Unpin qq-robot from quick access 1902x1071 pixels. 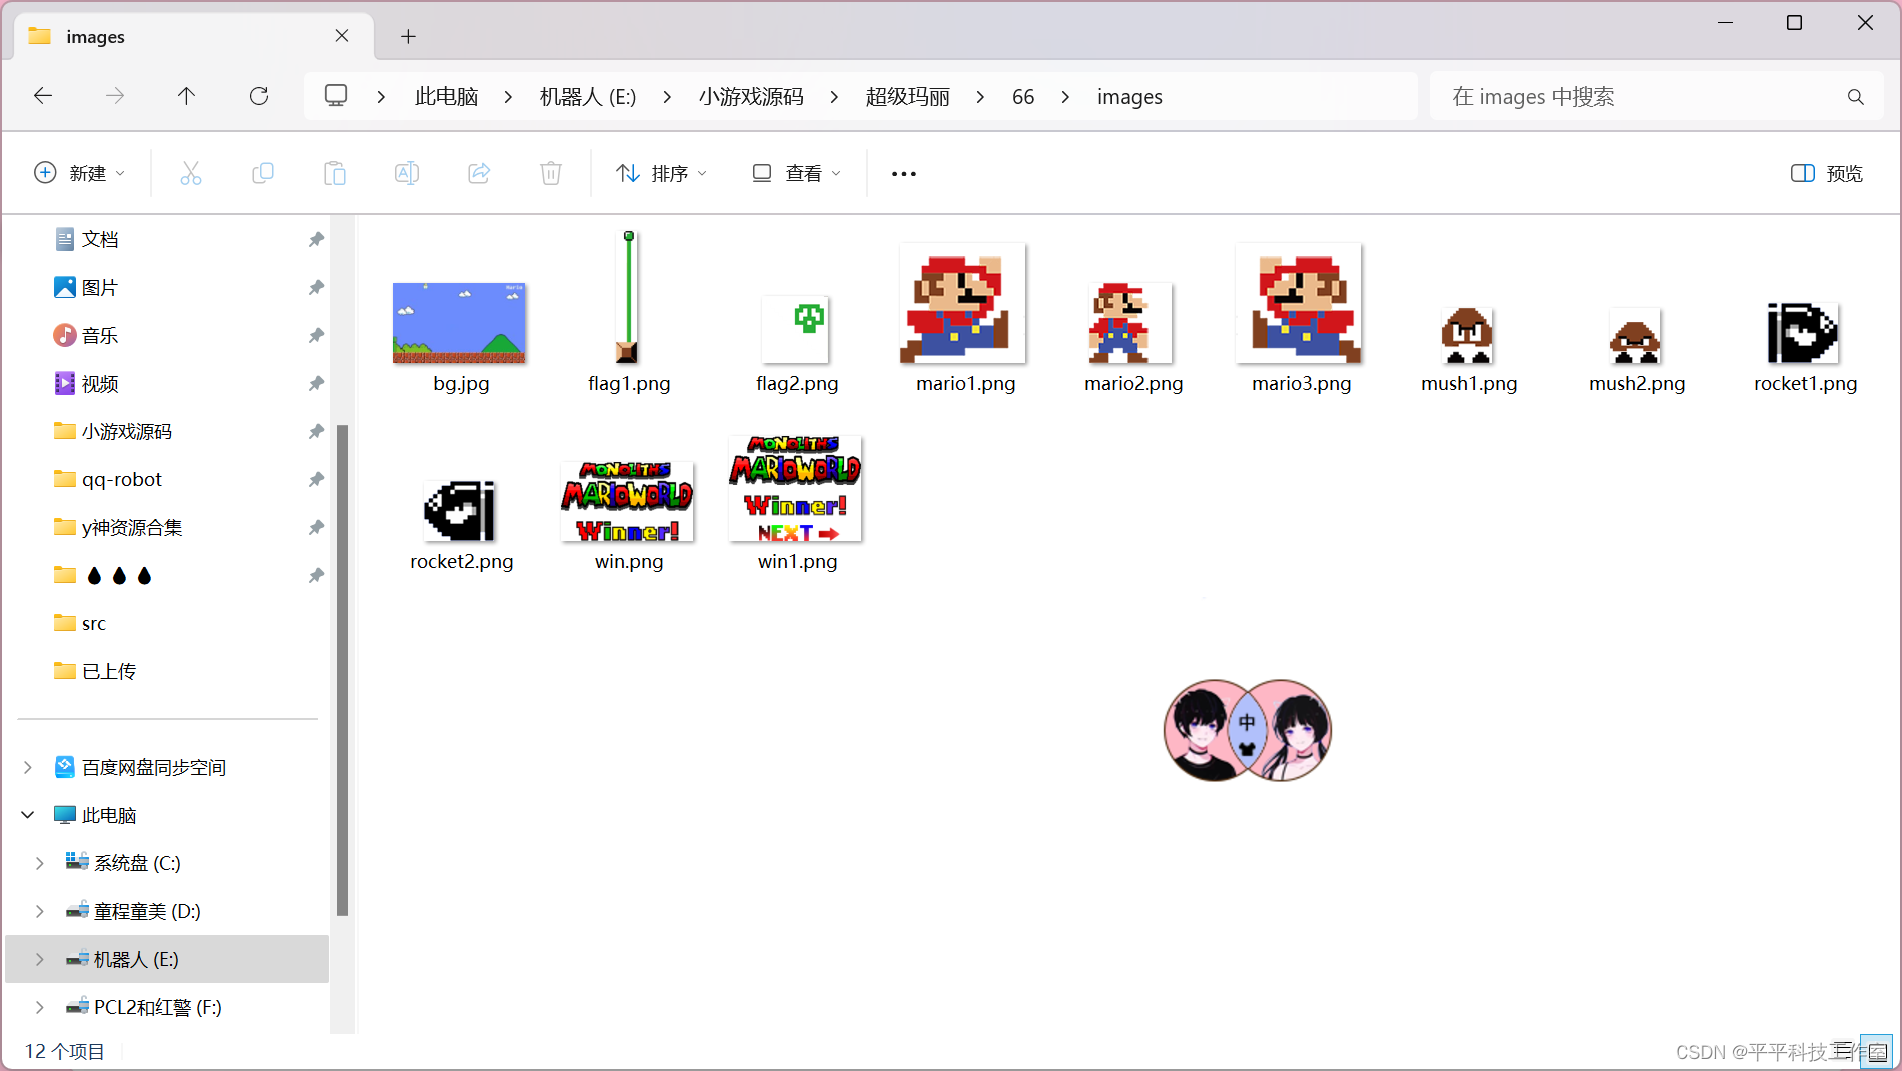pyautogui.click(x=316, y=479)
